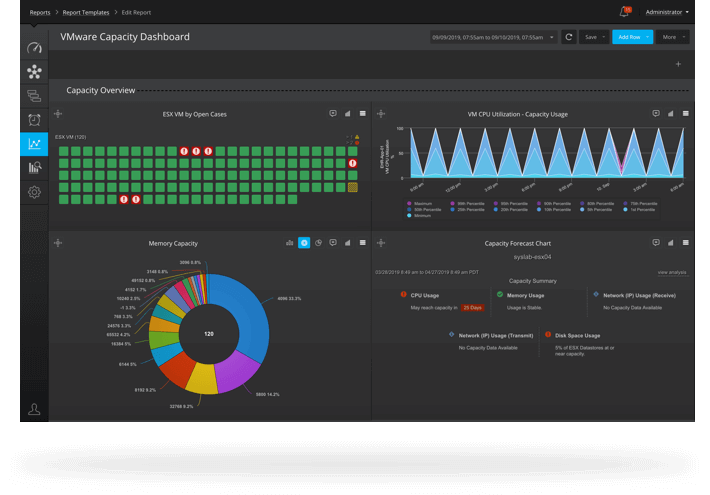The image size is (710, 495).
Task: Expand the Save button dropdown arrow
Action: point(604,37)
